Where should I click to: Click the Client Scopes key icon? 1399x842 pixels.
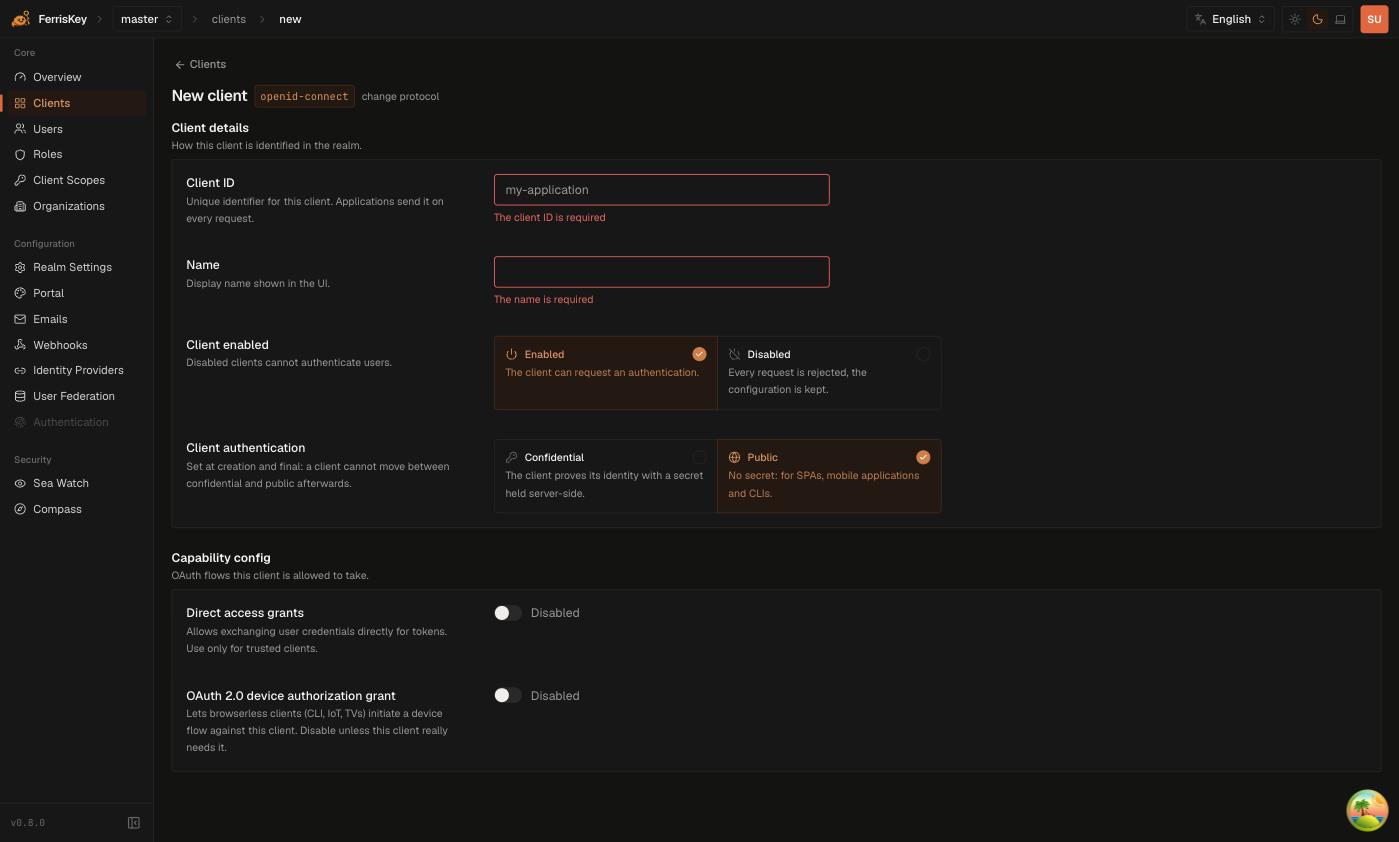click(20, 180)
